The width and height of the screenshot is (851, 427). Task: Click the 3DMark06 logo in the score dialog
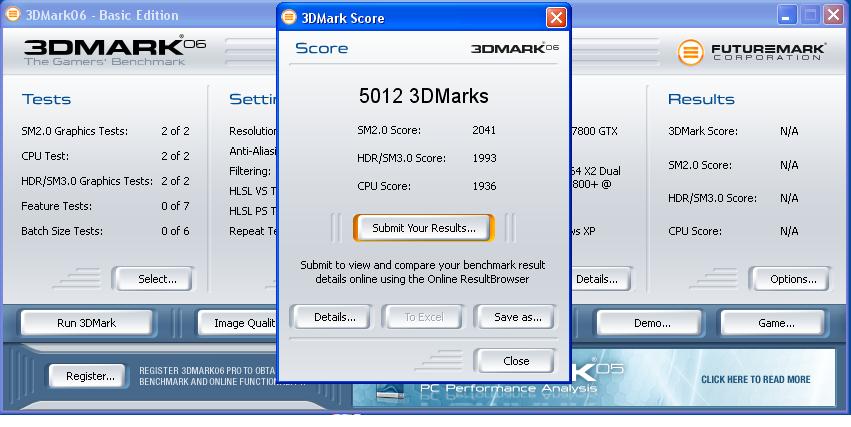tap(515, 48)
